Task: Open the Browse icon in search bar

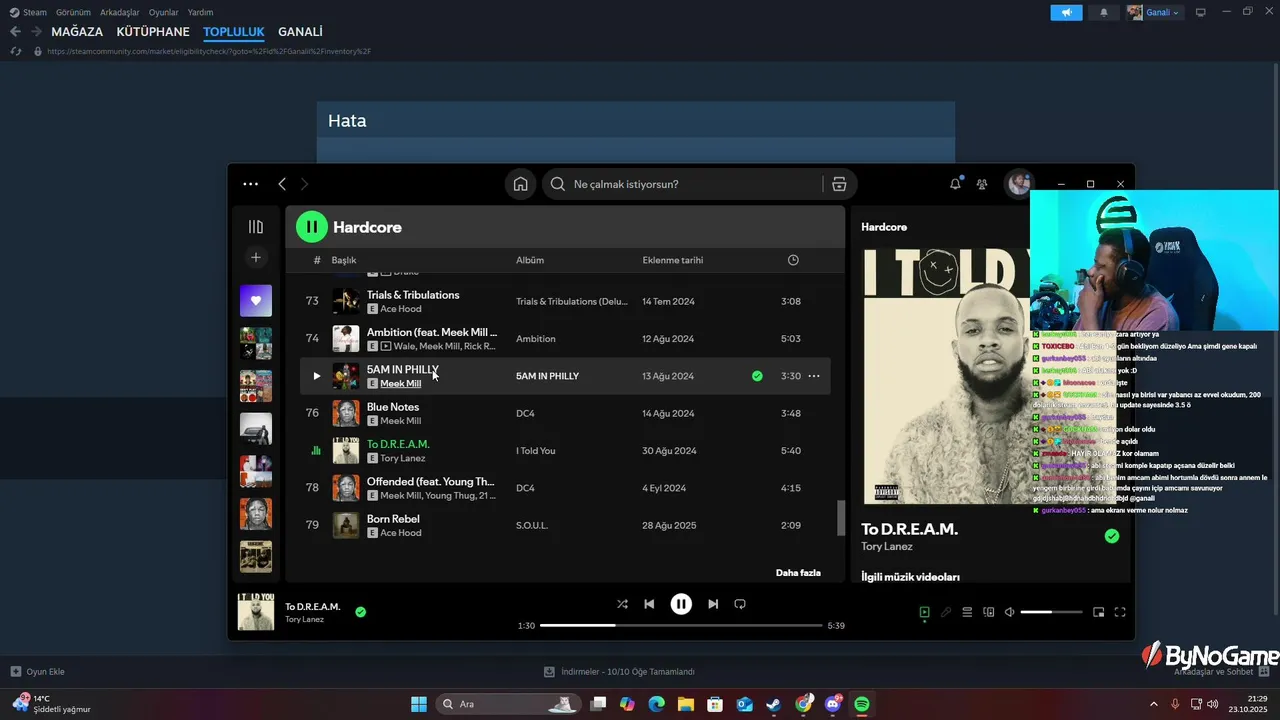Action: [x=839, y=184]
